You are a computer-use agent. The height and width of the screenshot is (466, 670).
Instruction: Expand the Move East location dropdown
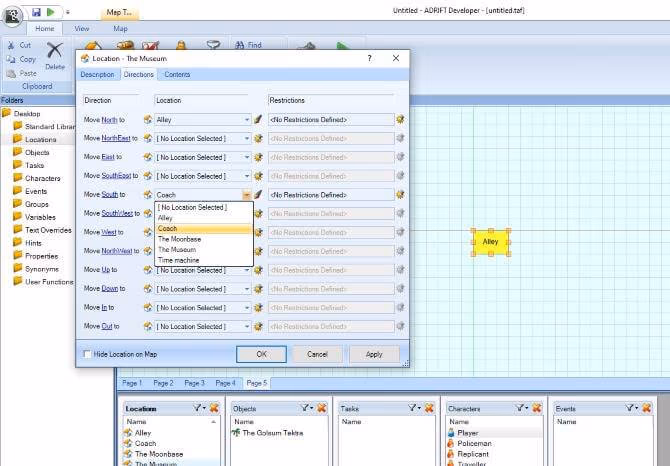247,157
